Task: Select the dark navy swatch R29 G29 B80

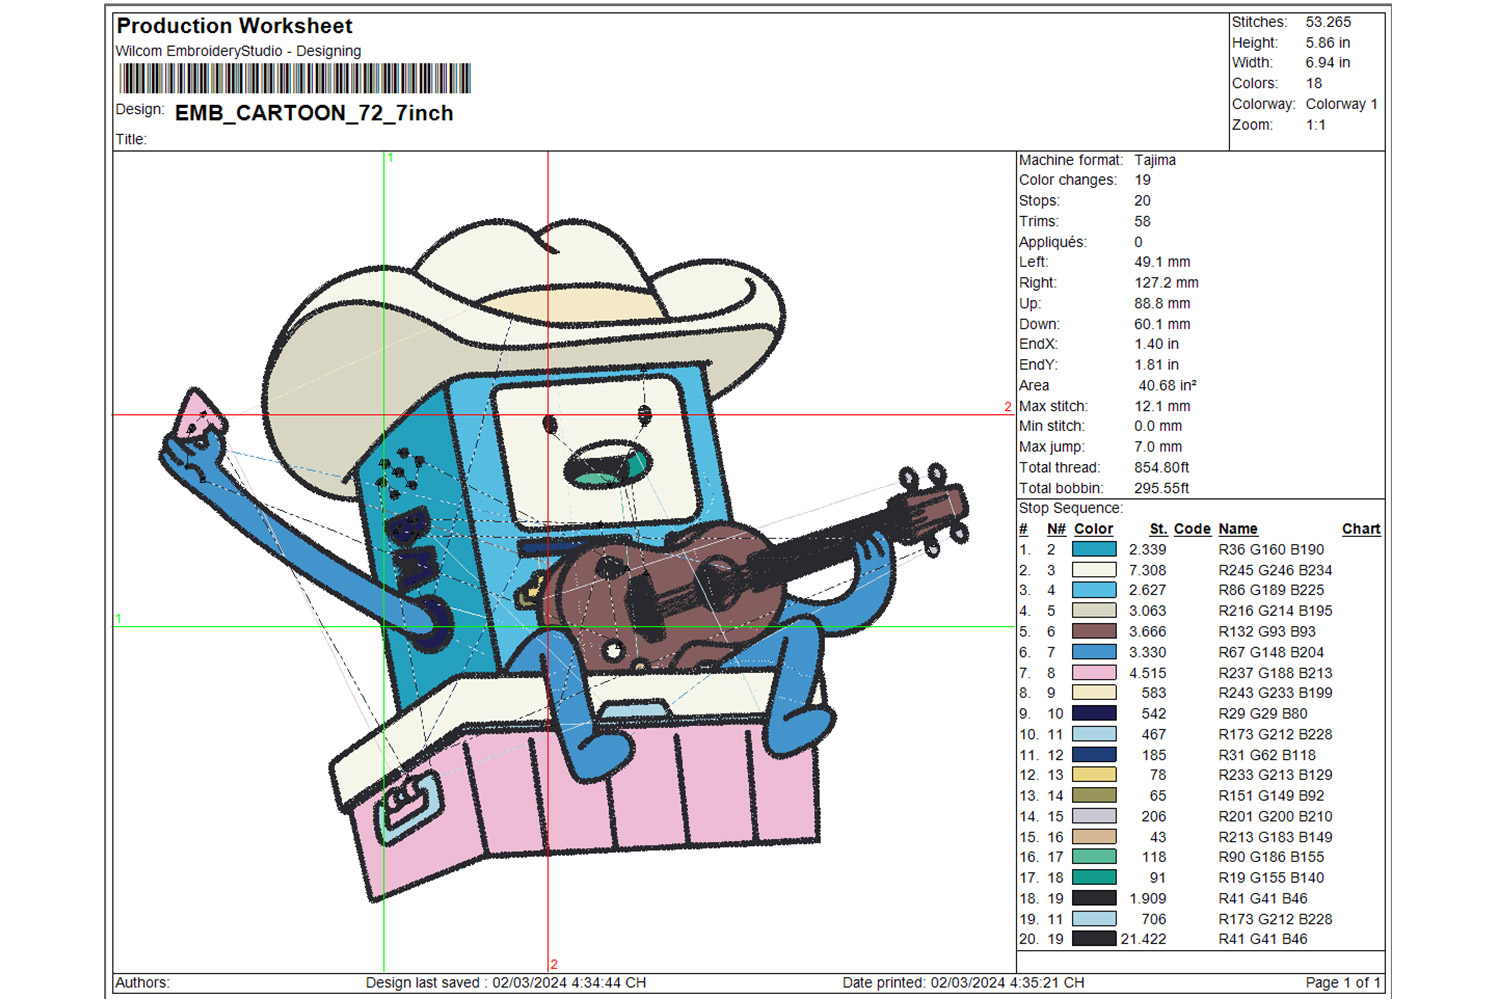Action: pyautogui.click(x=1093, y=714)
